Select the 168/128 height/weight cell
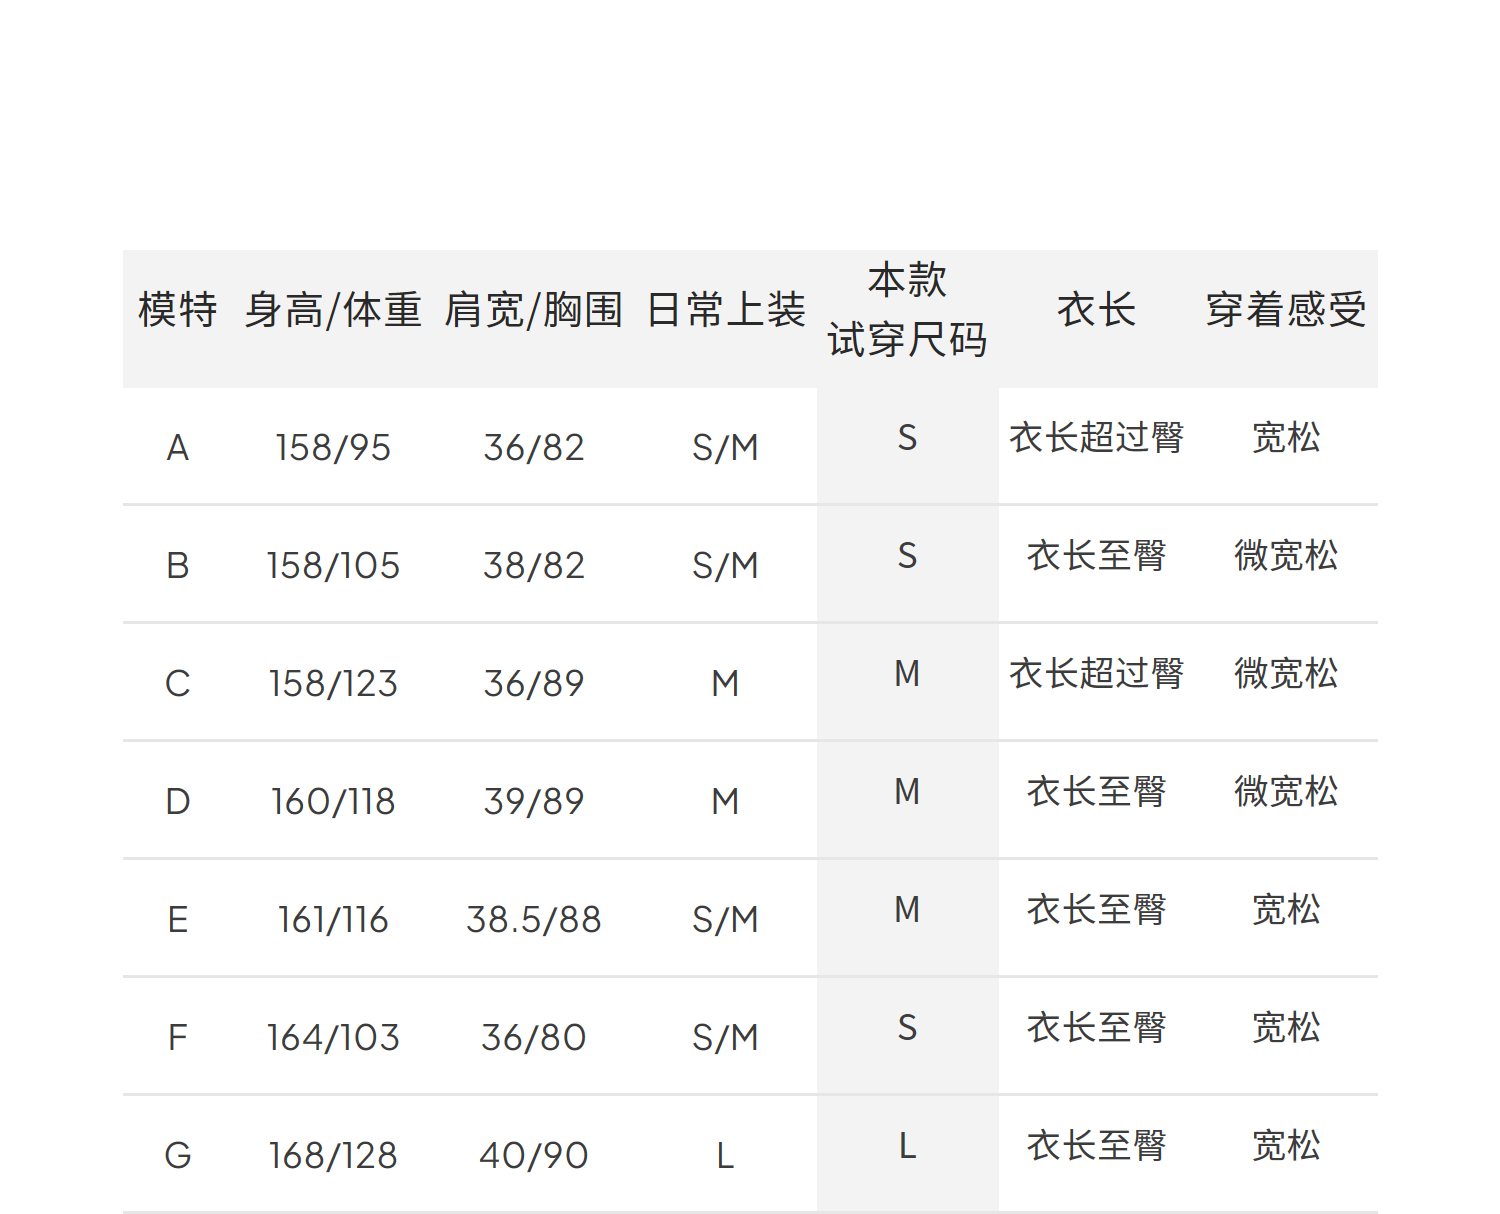 [x=333, y=1155]
